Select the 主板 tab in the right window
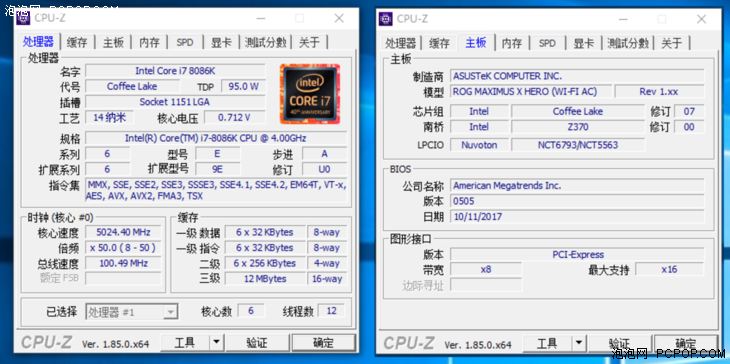 click(x=476, y=42)
